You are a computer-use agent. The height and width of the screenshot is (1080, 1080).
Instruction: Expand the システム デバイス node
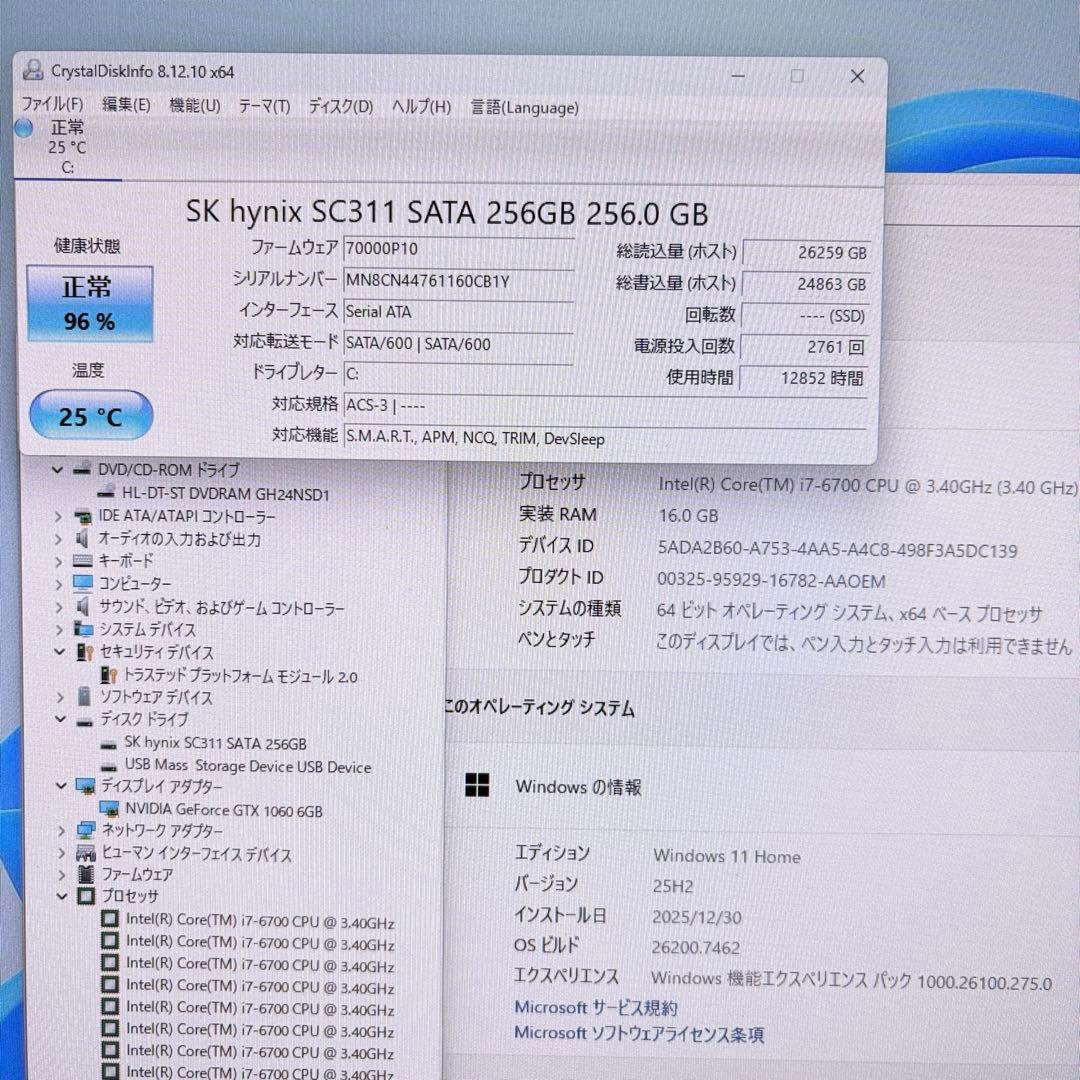coord(59,630)
